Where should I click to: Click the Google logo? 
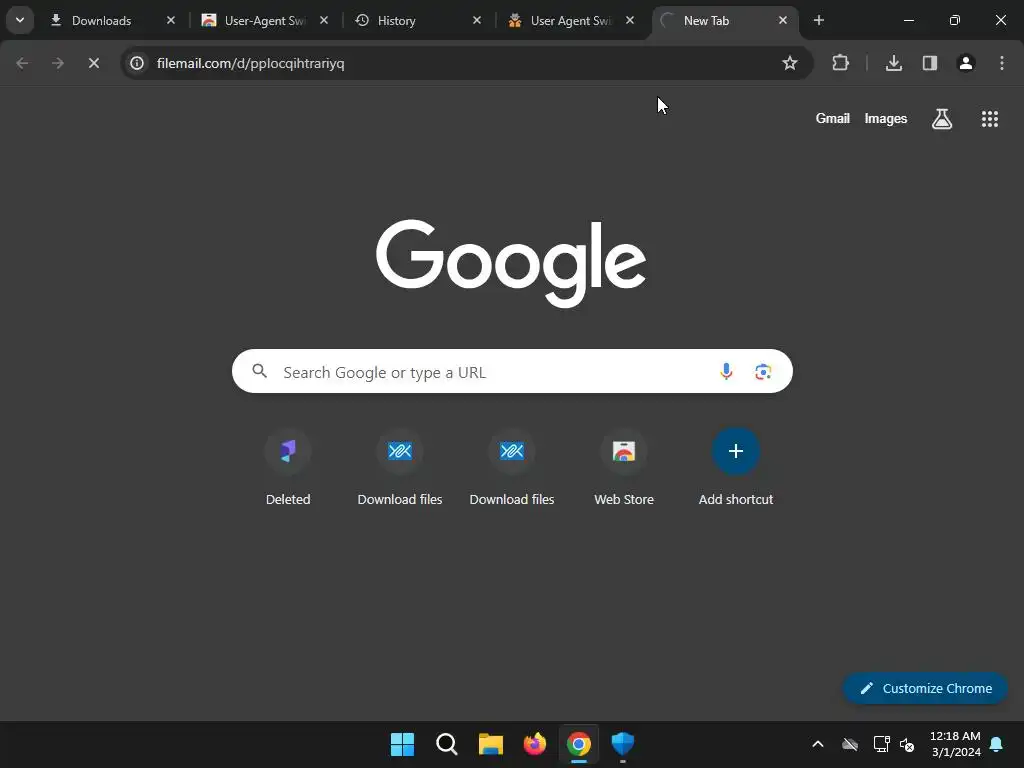511,263
